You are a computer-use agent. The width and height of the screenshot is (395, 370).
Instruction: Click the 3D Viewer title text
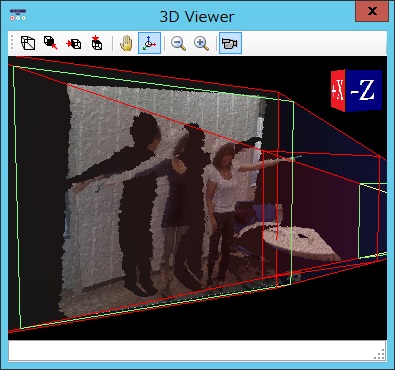point(197,16)
